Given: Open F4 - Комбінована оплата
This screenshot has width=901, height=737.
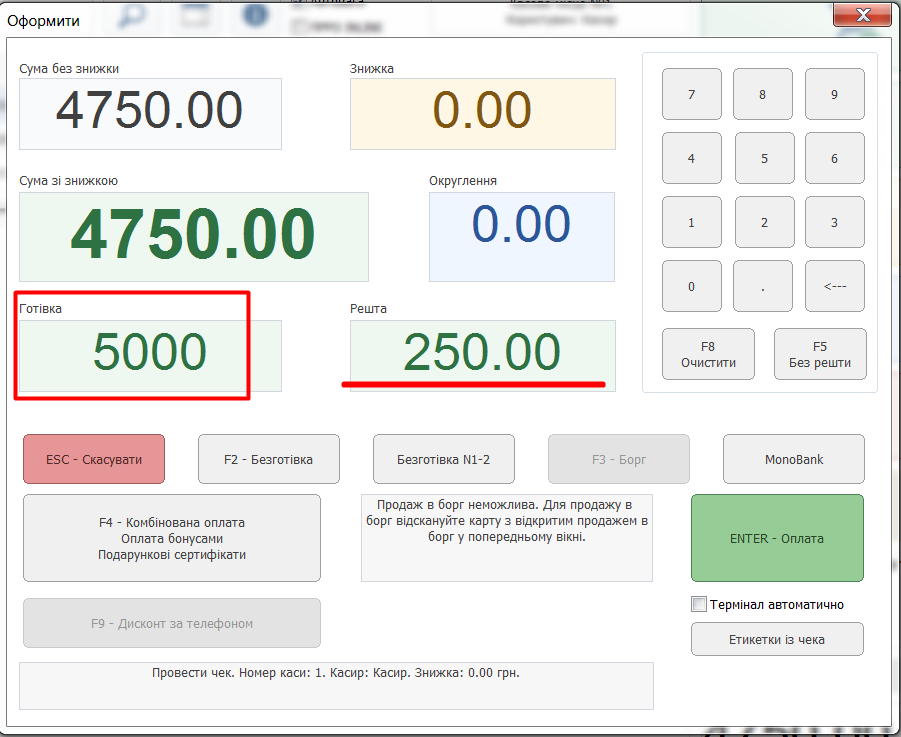Looking at the screenshot, I should (x=172, y=538).
